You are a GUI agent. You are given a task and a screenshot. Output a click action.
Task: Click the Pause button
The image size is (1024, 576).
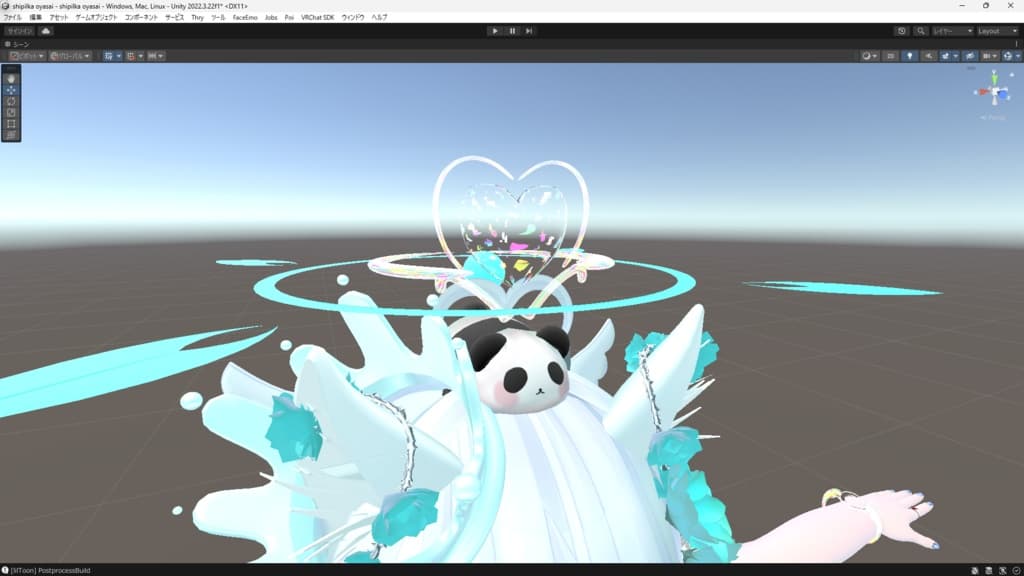[512, 31]
